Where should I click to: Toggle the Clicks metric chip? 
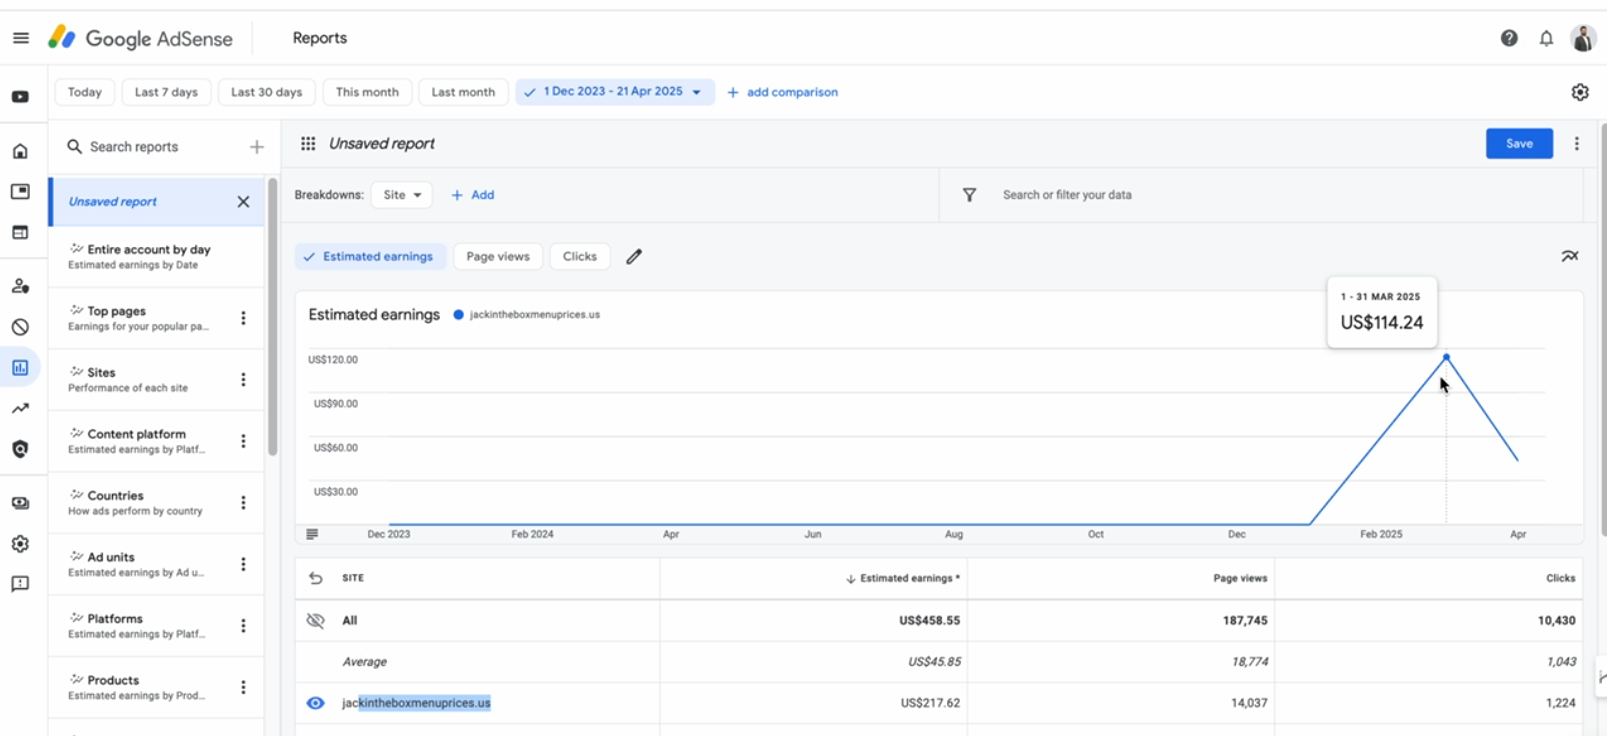click(x=579, y=257)
